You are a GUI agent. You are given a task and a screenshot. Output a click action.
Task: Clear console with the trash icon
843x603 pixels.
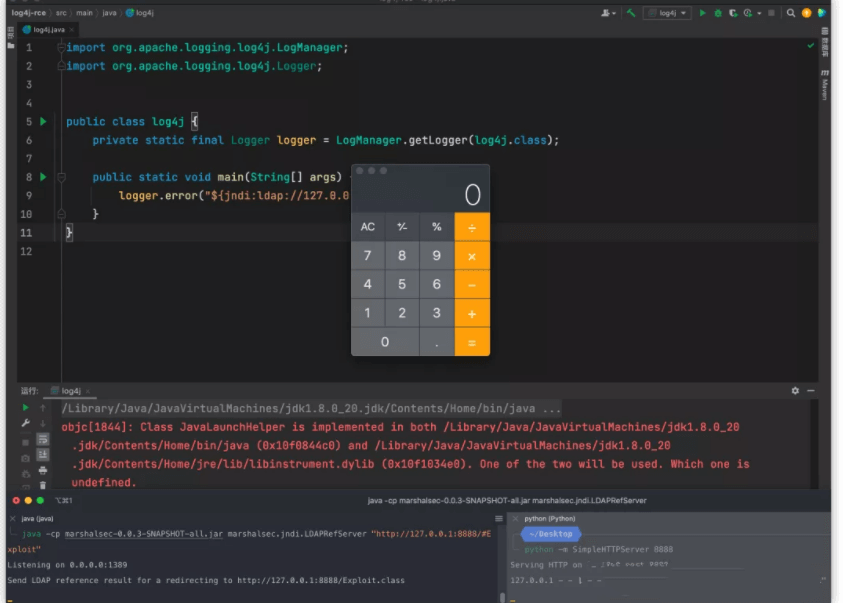(x=43, y=485)
